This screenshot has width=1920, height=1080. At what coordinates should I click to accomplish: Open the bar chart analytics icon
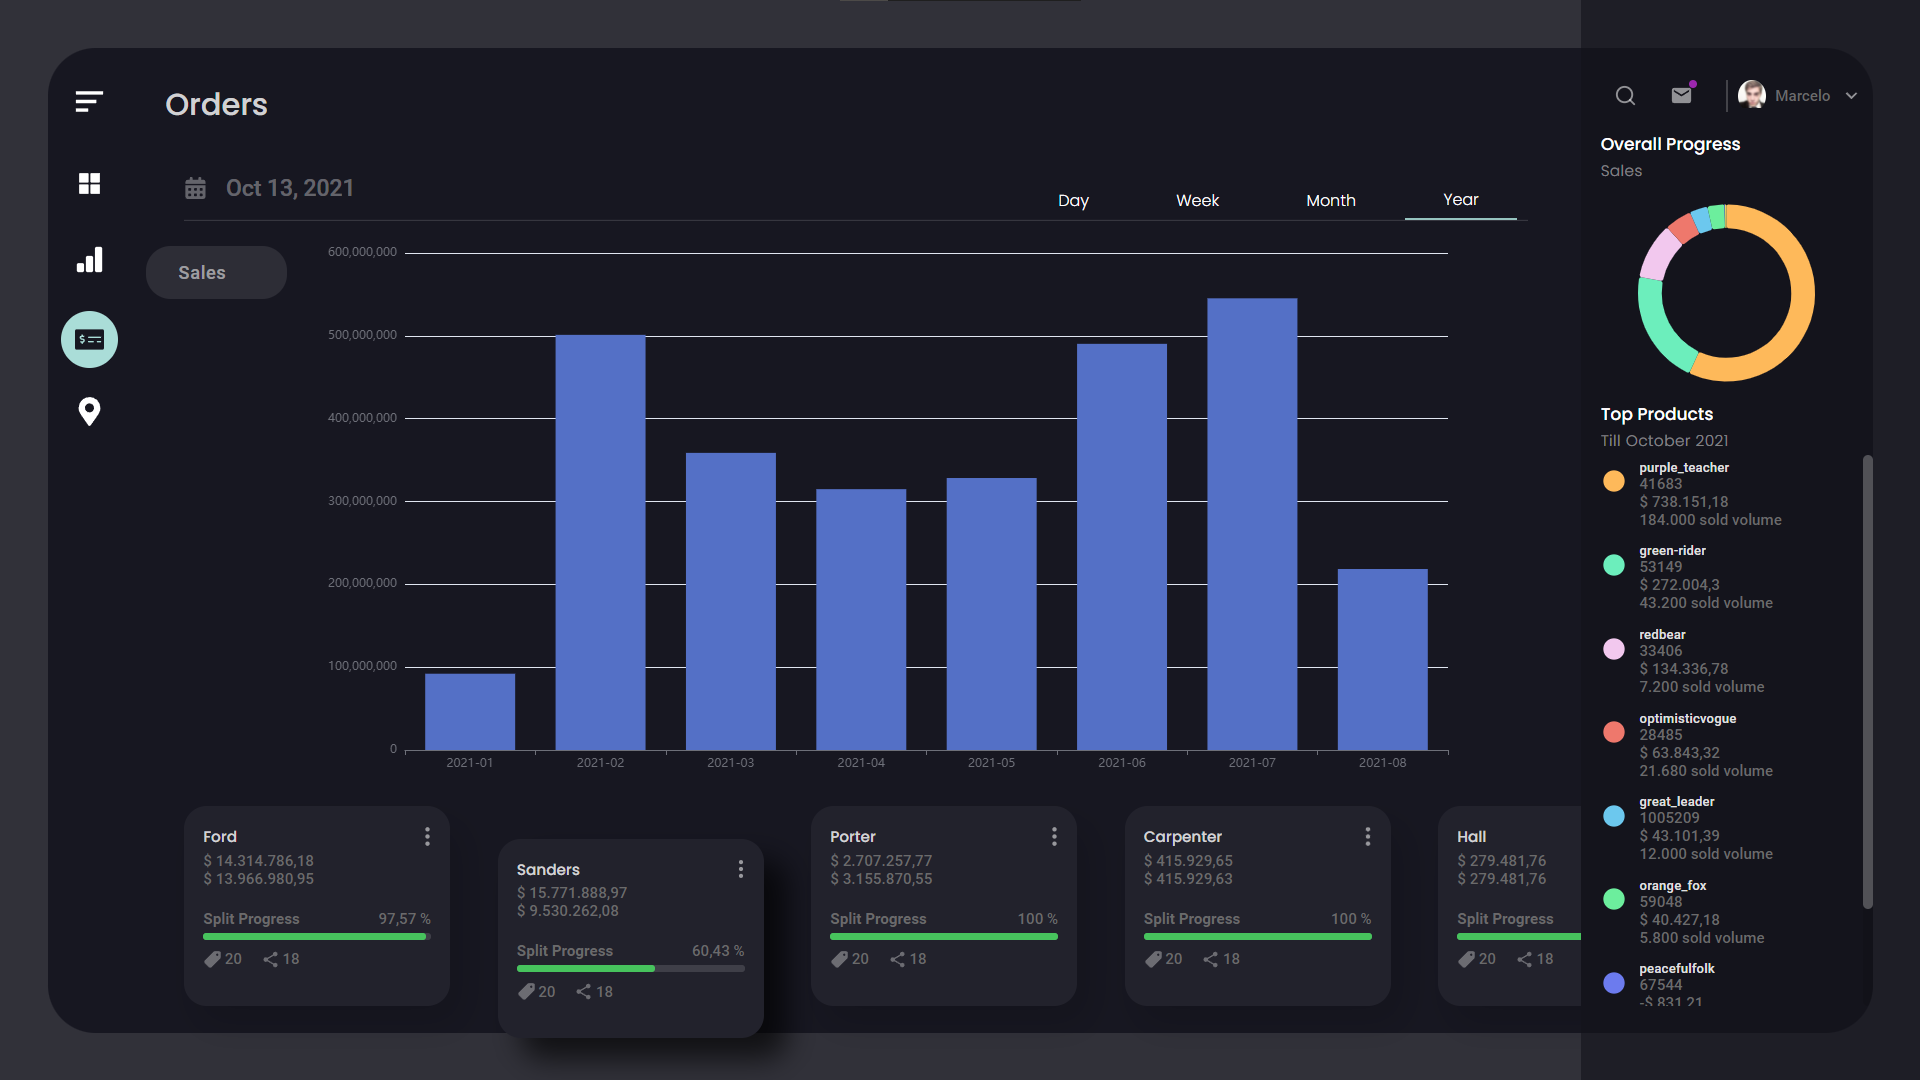89,260
